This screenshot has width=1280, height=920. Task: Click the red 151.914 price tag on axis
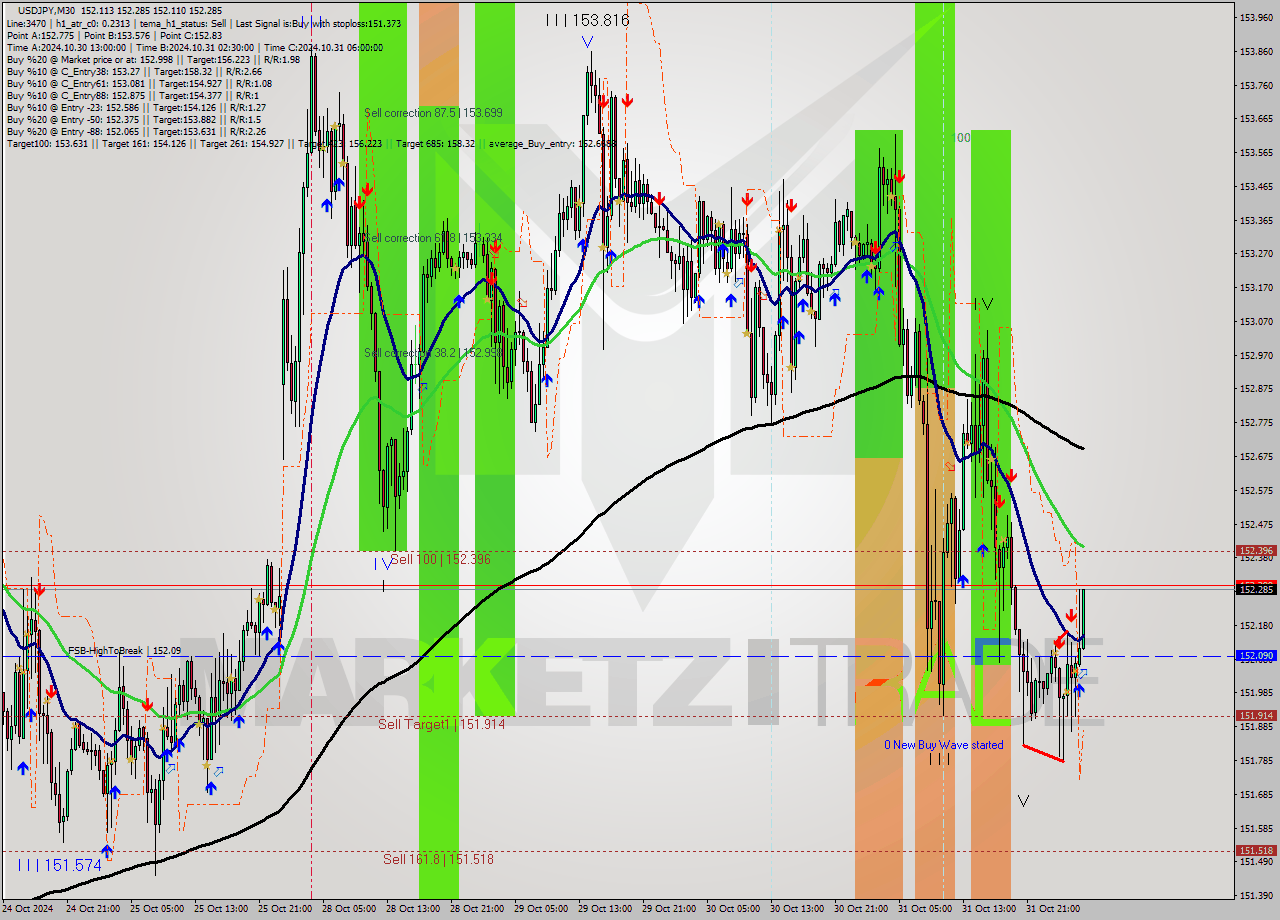1256,715
